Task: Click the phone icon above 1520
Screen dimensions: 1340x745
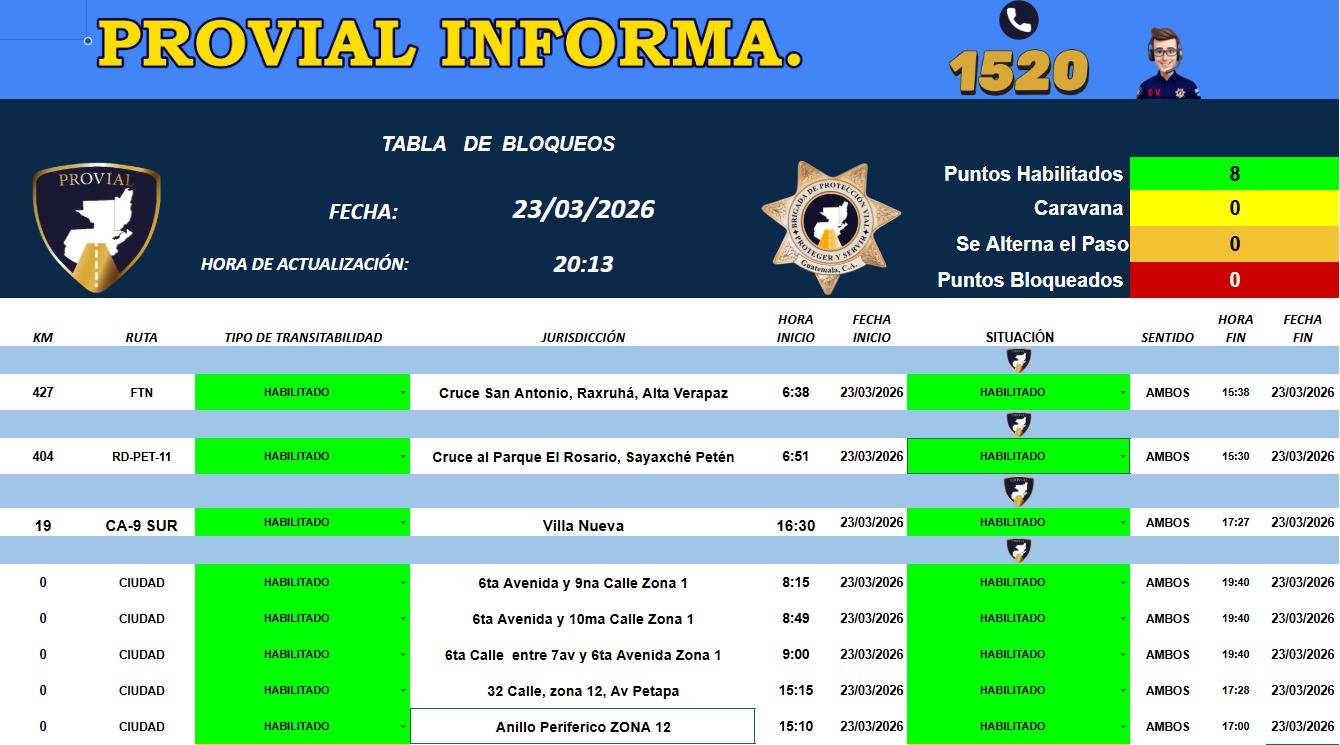Action: [x=1018, y=19]
